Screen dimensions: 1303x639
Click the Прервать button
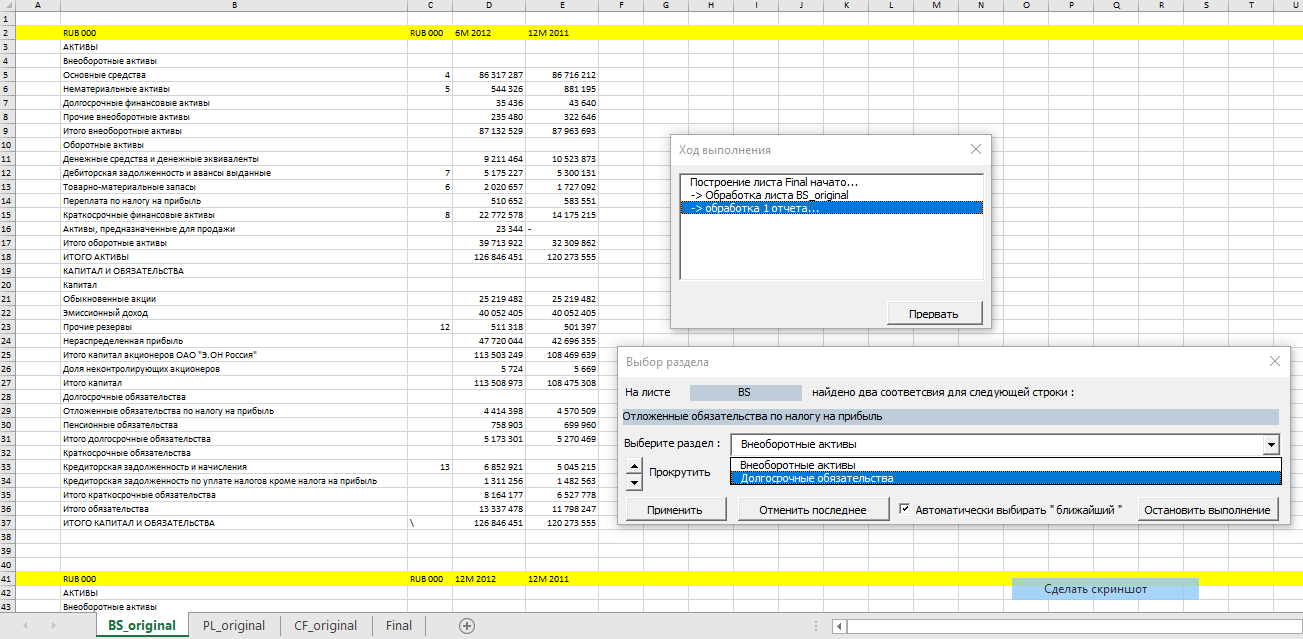click(934, 314)
